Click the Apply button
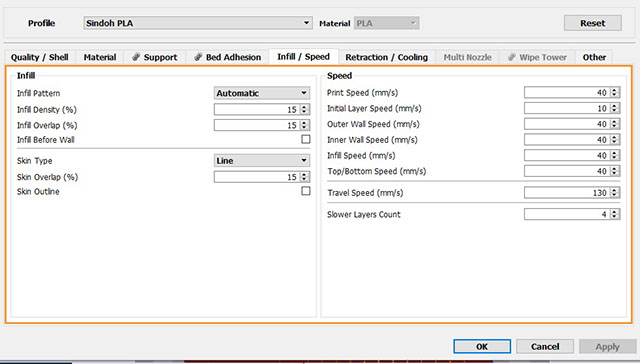Viewport: 640px width, 364px height. click(607, 346)
